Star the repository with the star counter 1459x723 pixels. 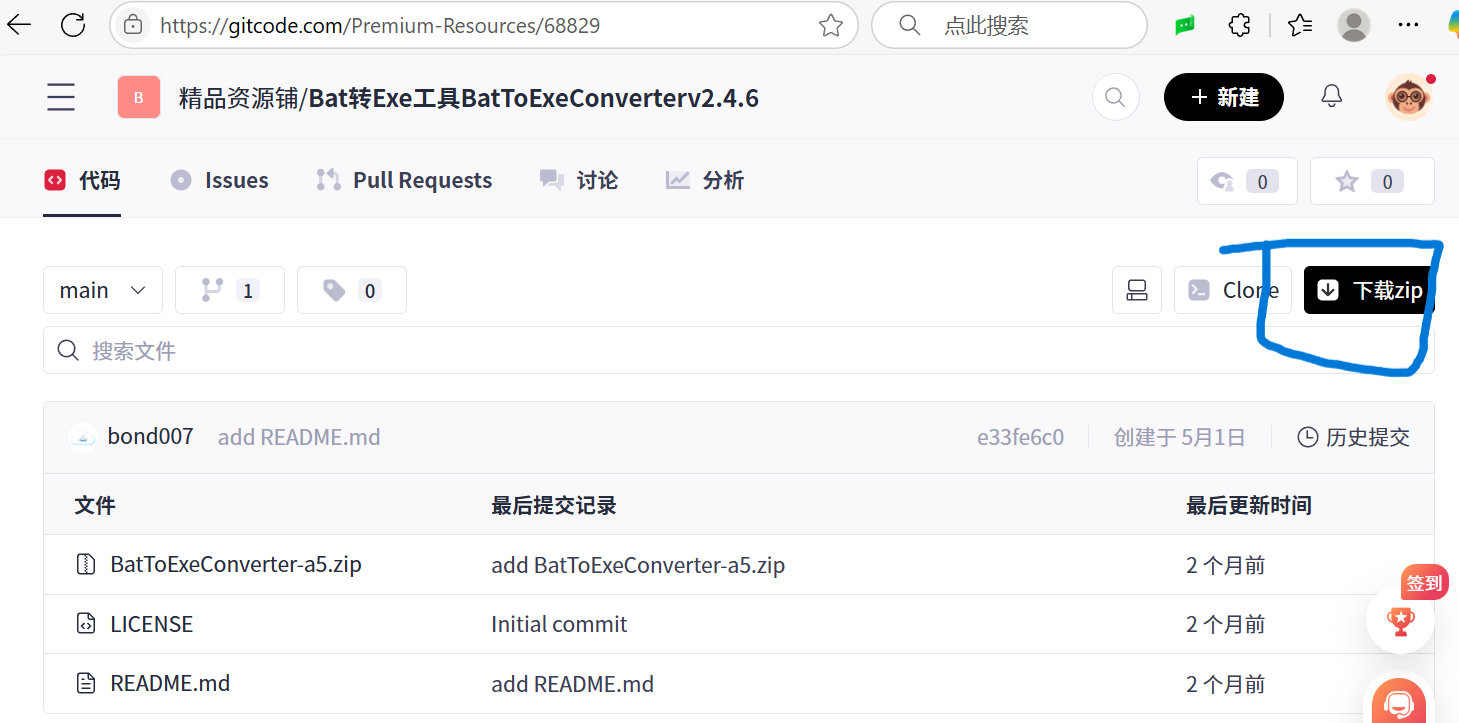pos(1372,181)
